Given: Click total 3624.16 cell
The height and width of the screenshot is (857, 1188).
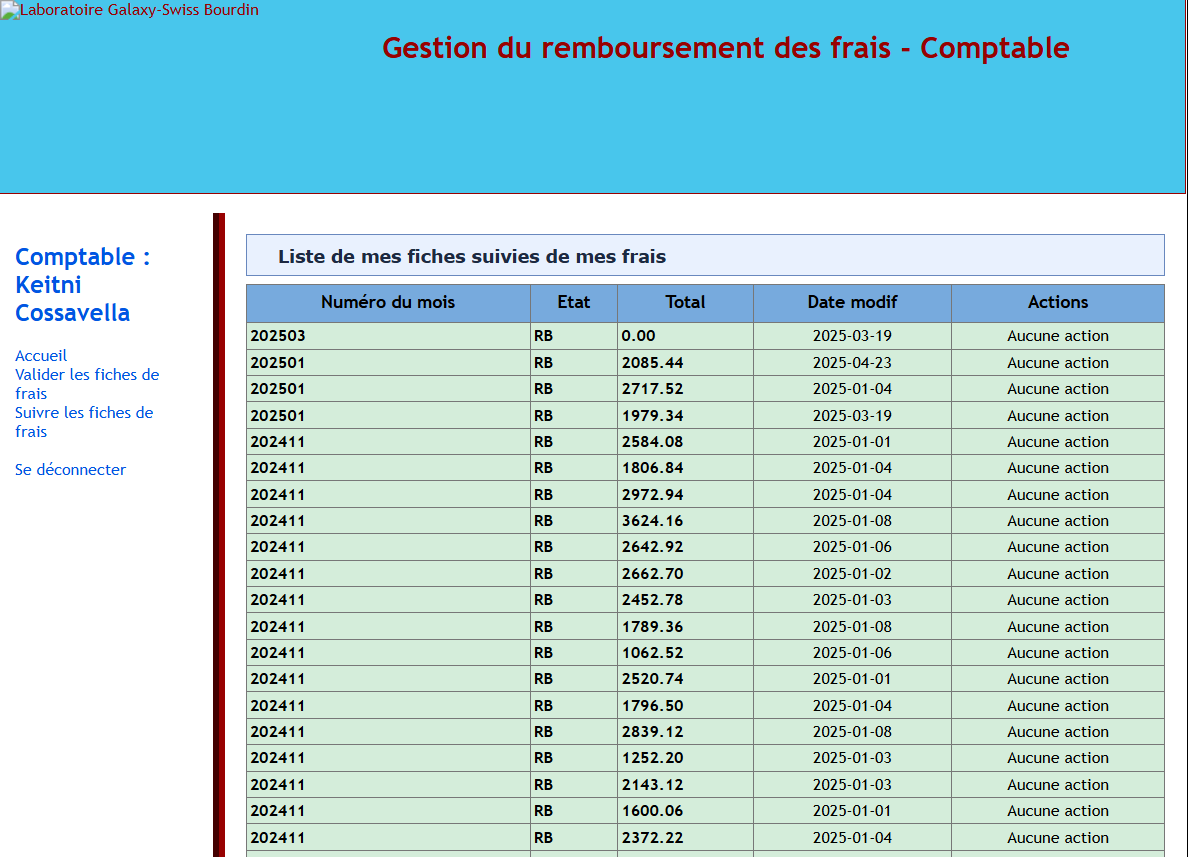Looking at the screenshot, I should [x=686, y=521].
